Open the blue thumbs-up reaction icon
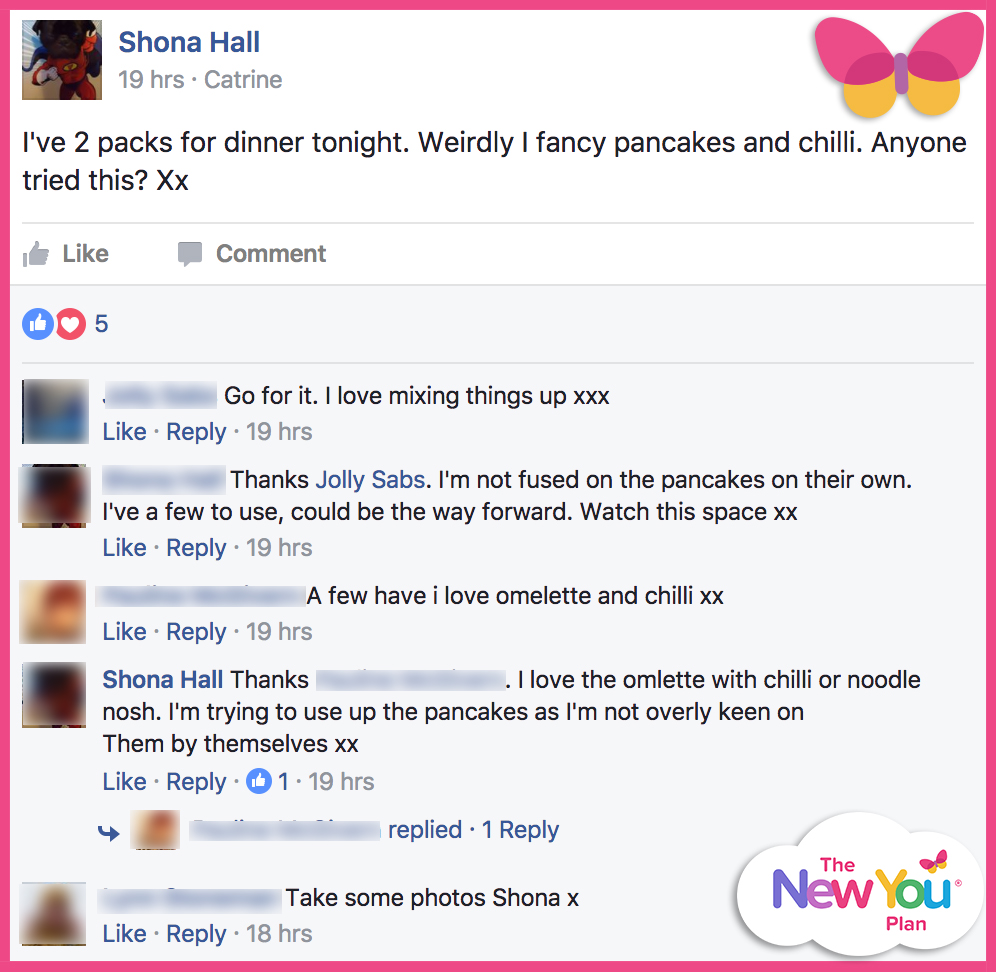 click(38, 324)
